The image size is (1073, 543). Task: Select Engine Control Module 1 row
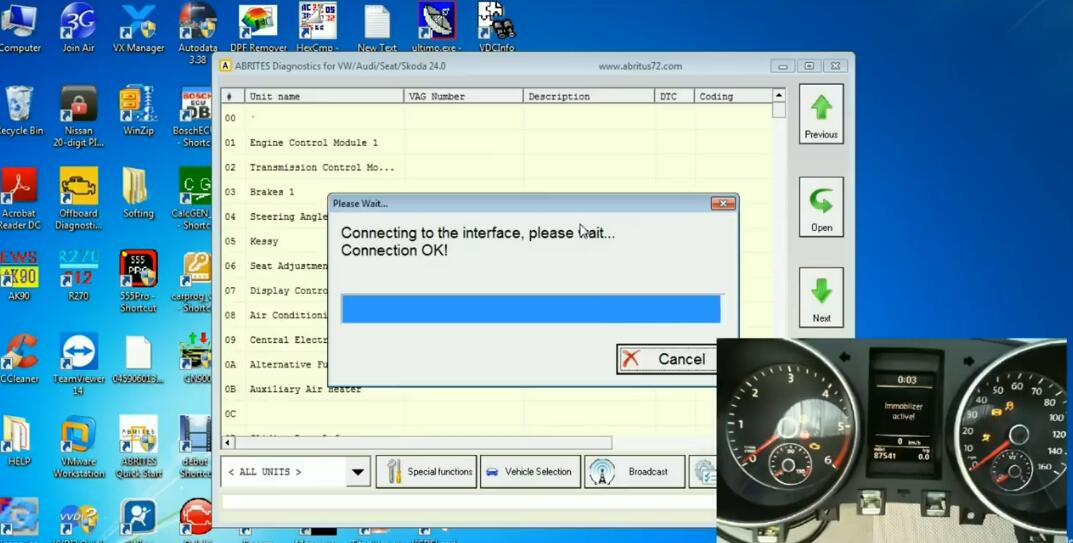click(496, 142)
